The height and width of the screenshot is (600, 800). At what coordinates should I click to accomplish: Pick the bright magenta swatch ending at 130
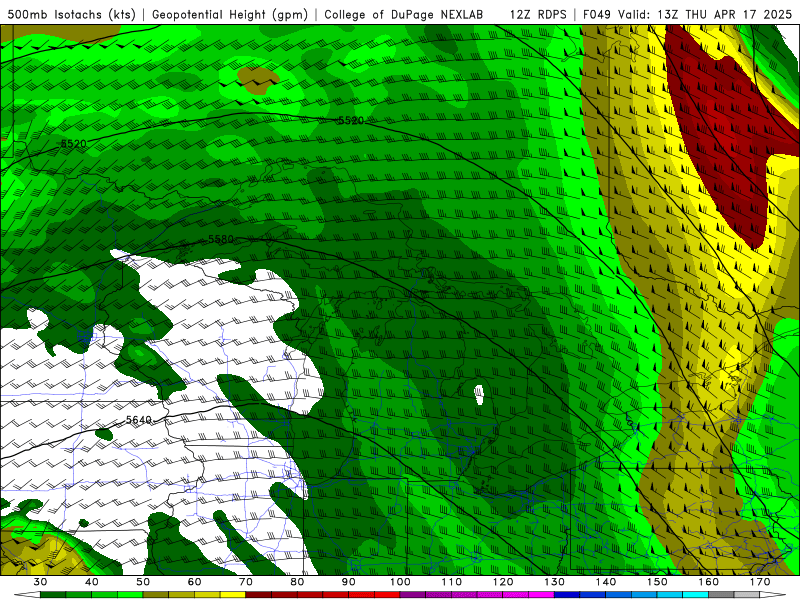coord(541,595)
